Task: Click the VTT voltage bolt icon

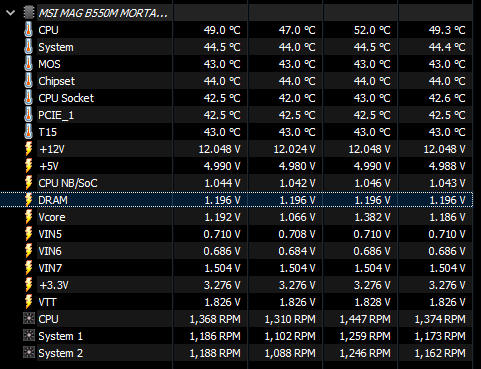Action: 29,302
